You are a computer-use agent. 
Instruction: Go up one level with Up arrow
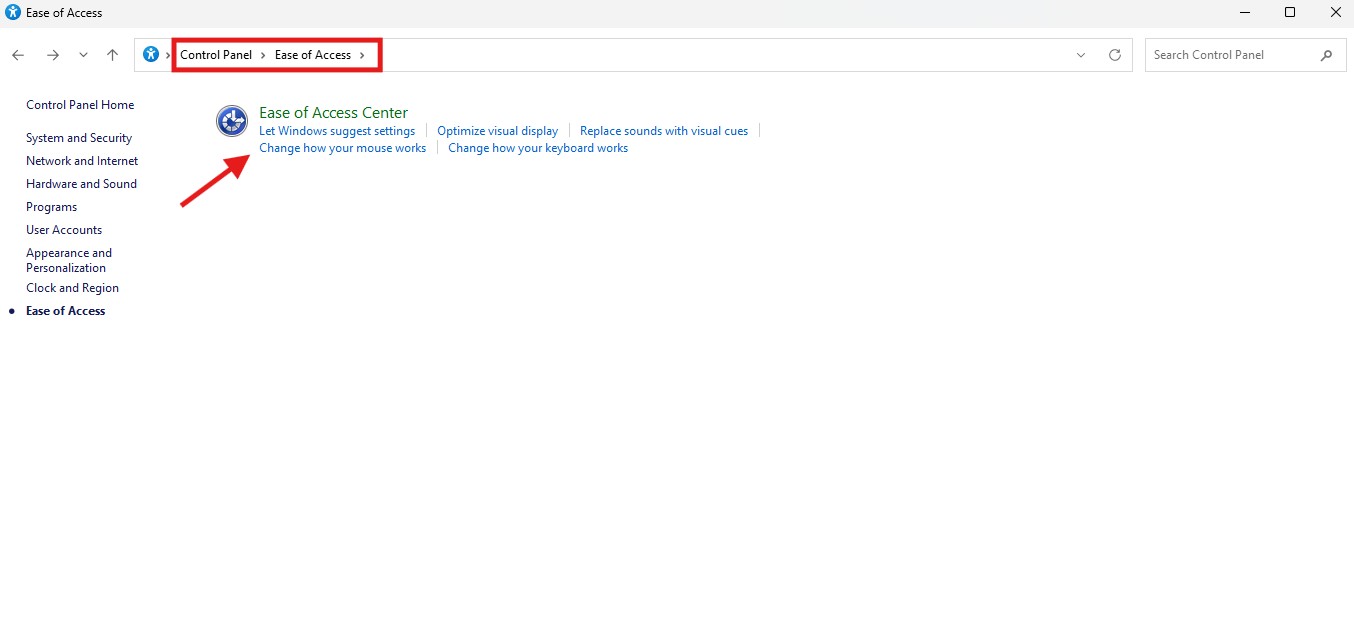tap(113, 55)
